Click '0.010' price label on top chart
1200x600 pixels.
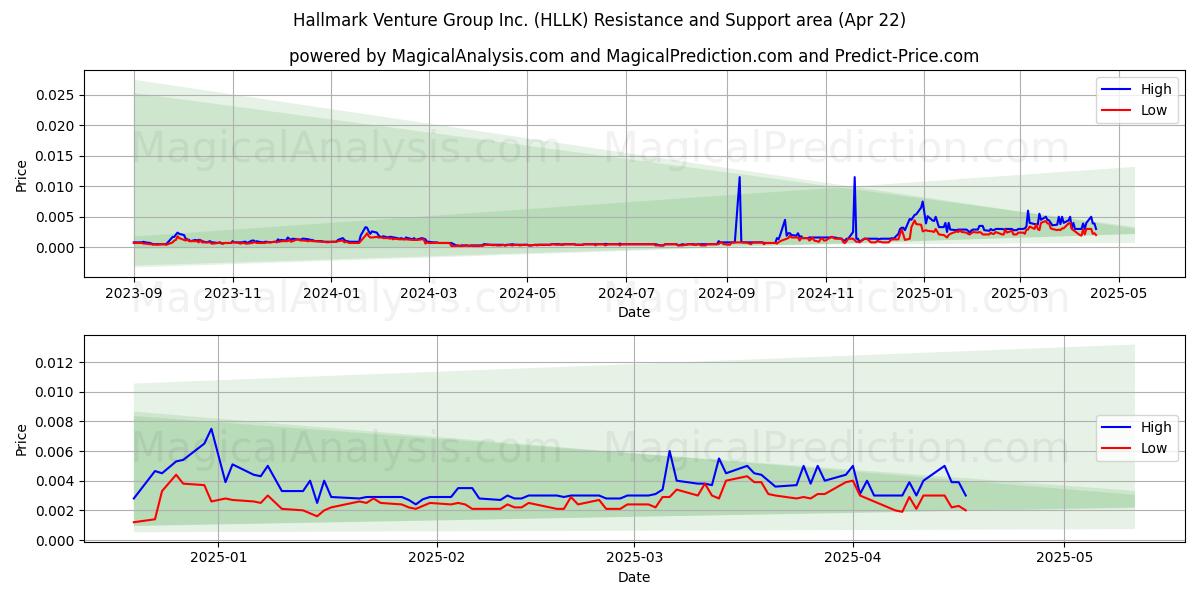tap(57, 187)
